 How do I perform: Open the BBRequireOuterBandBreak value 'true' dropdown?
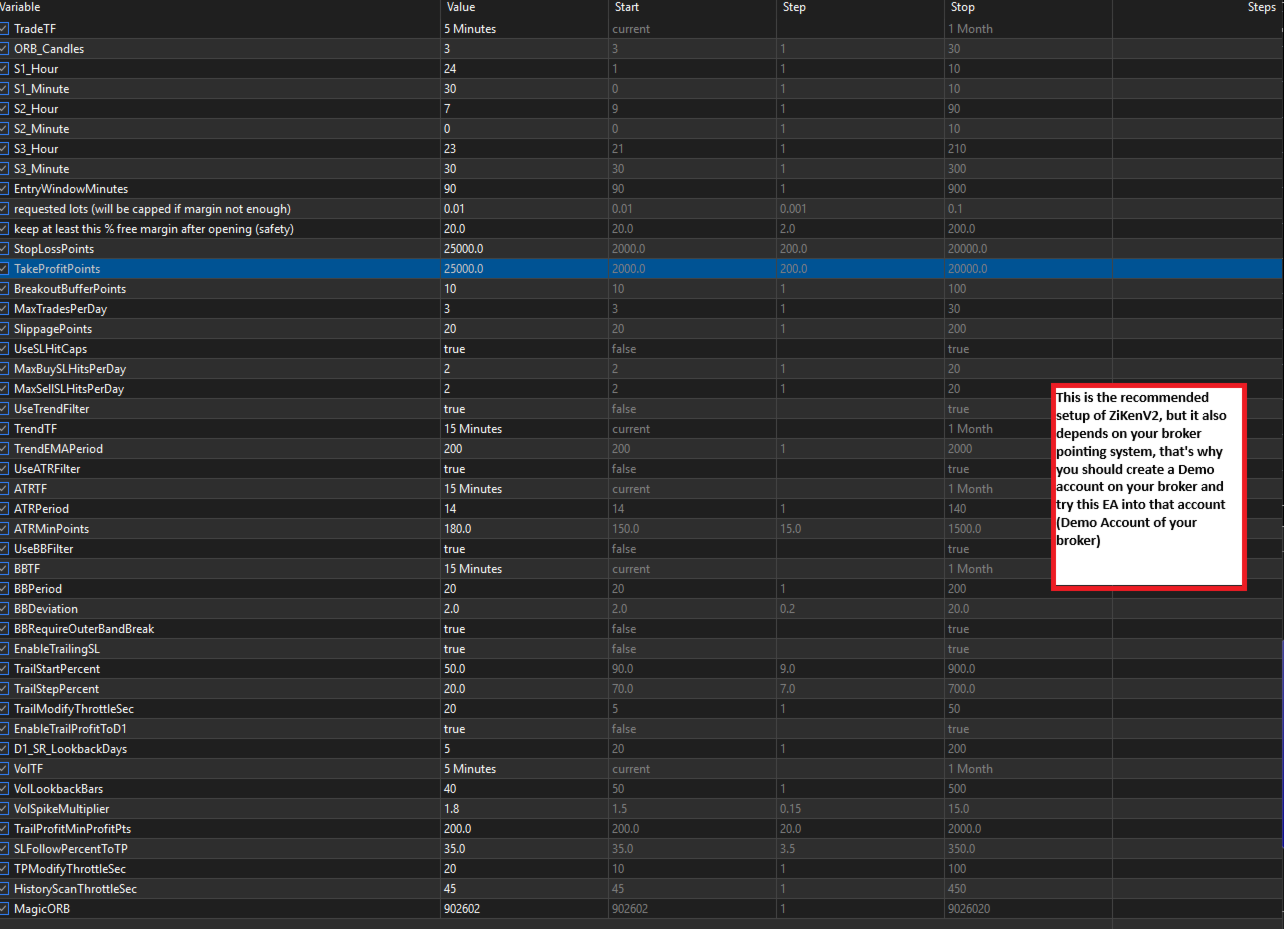point(523,629)
